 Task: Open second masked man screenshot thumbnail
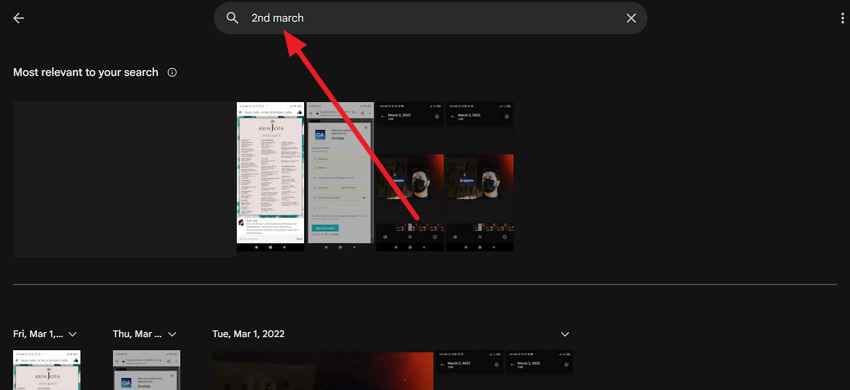click(x=480, y=176)
